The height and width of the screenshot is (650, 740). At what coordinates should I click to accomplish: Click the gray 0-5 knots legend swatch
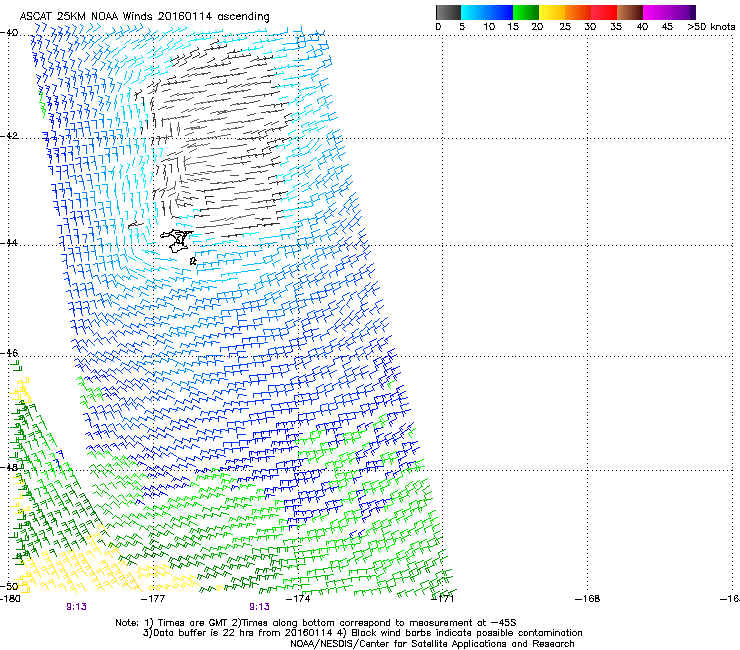[x=448, y=12]
